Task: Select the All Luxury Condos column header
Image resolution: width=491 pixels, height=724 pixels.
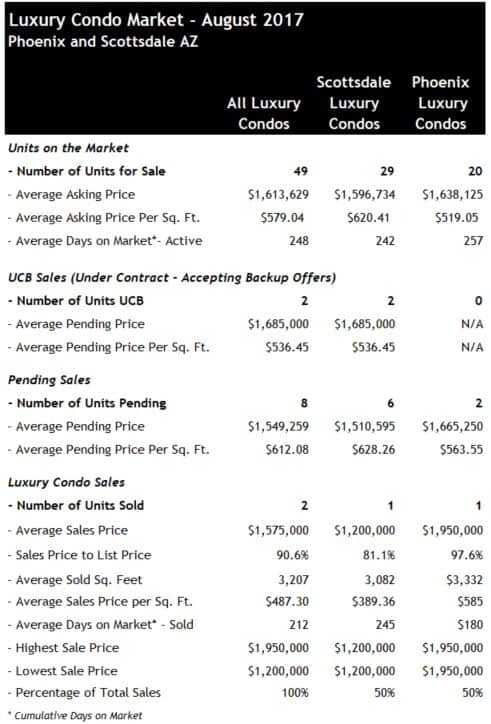Action: pyautogui.click(x=264, y=114)
